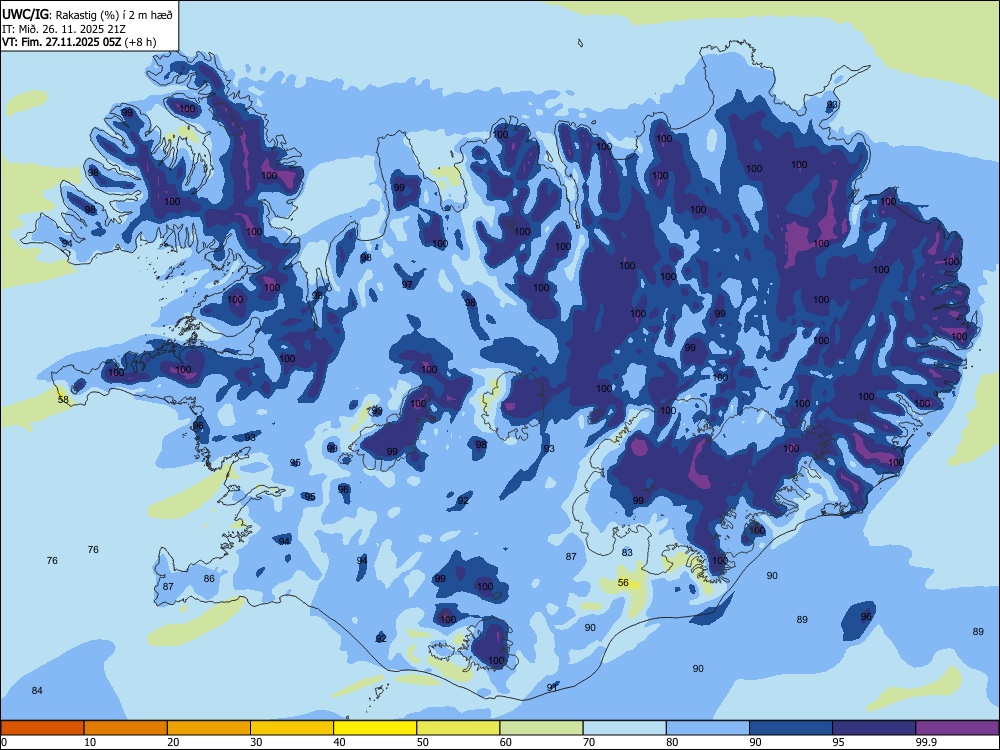
Task: Pick the light green 60–70 legend swatch
Action: click(541, 728)
